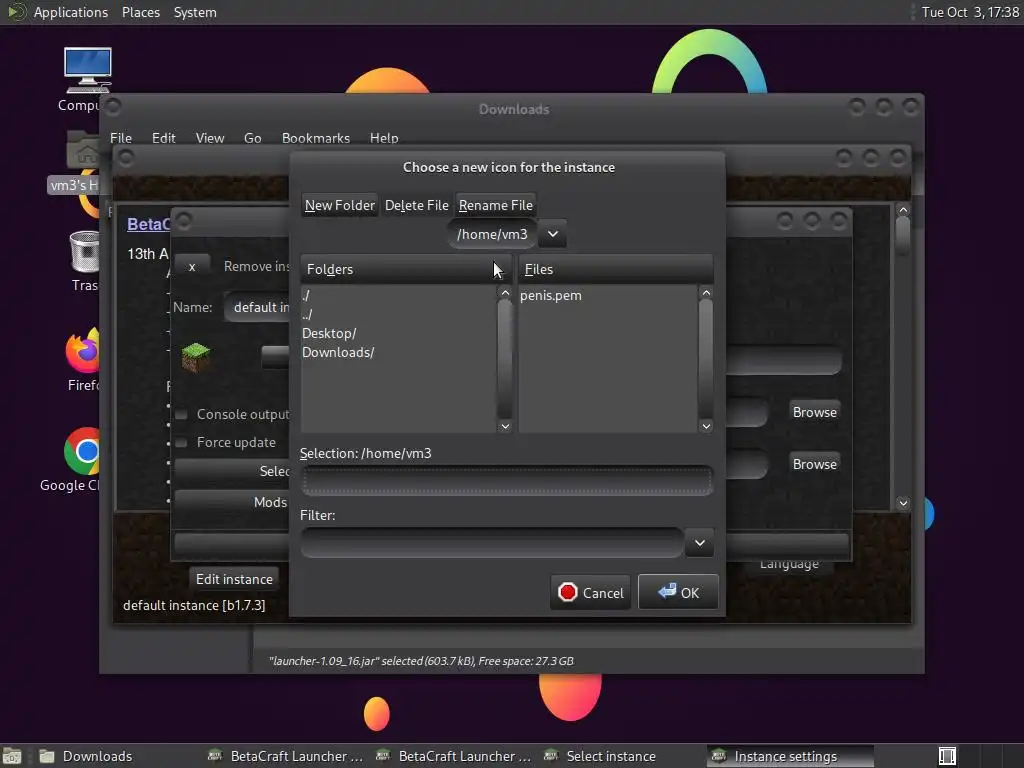Viewport: 1024px width, 768px height.
Task: Open the Help menu in Downloads window
Action: [384, 138]
